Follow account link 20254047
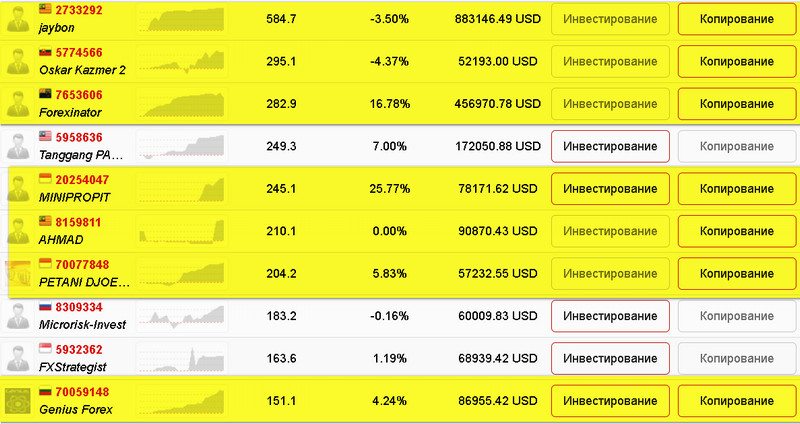Image resolution: width=800 pixels, height=424 pixels. pyautogui.click(x=82, y=180)
